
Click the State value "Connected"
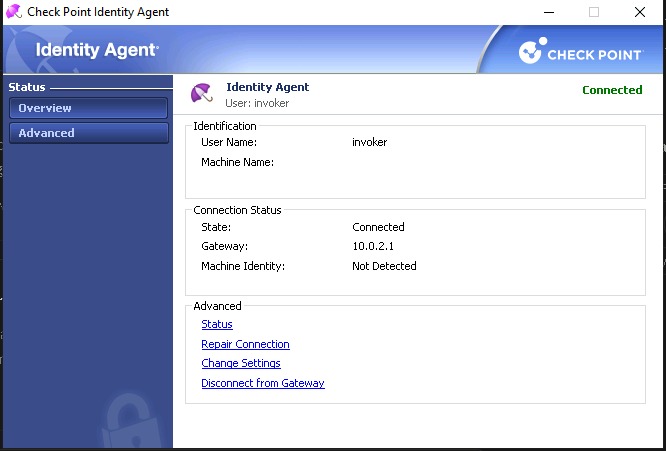[x=378, y=227]
